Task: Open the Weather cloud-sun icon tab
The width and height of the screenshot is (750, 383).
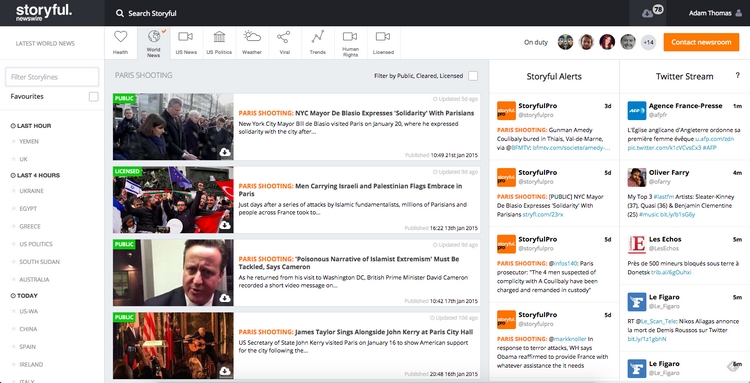Action: (252, 36)
